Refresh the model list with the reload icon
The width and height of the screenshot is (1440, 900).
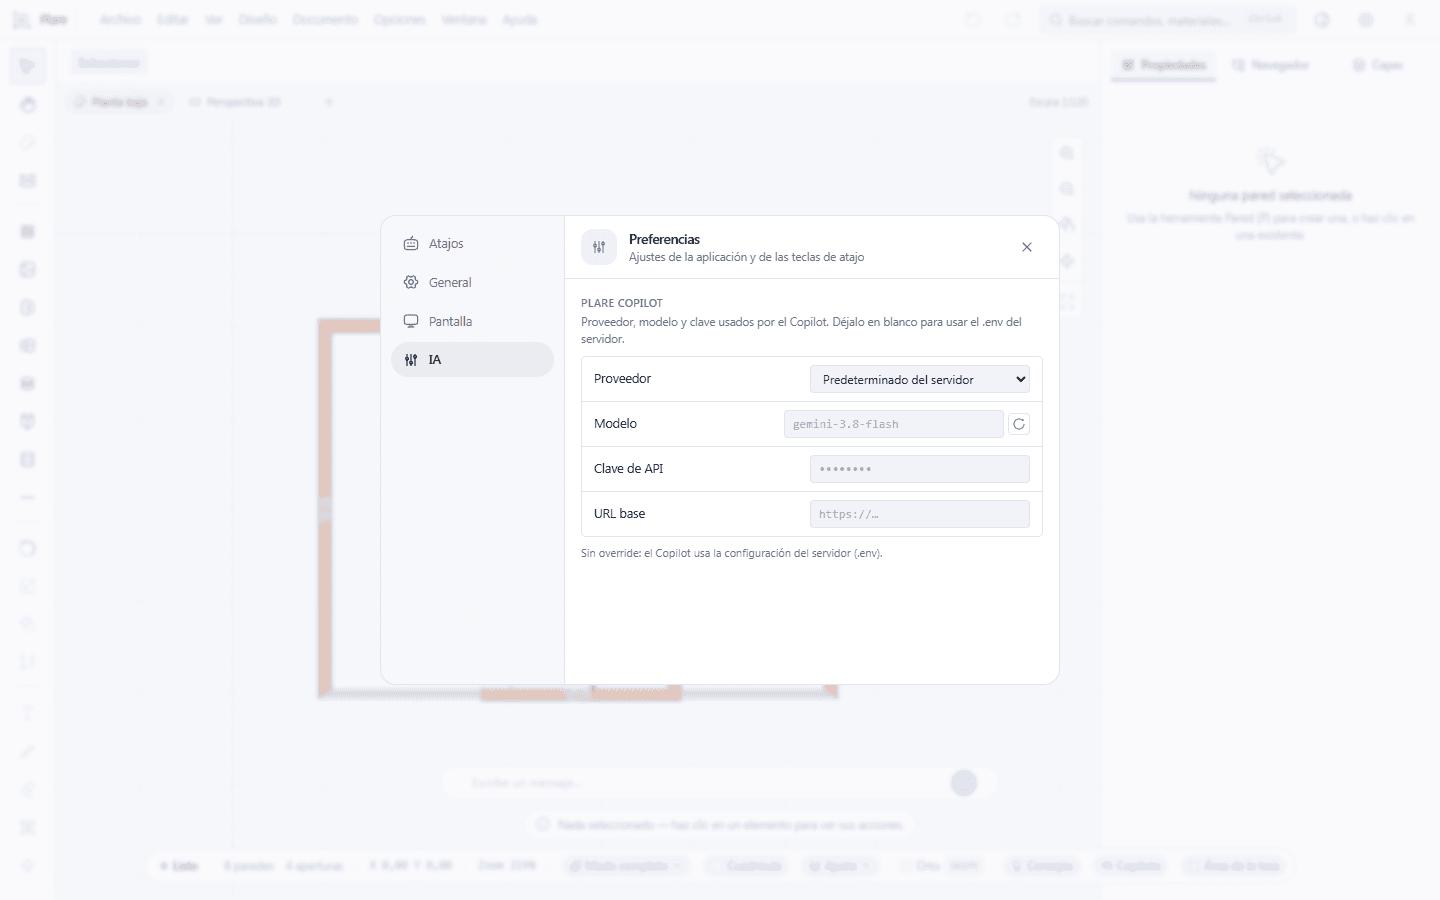[1019, 424]
